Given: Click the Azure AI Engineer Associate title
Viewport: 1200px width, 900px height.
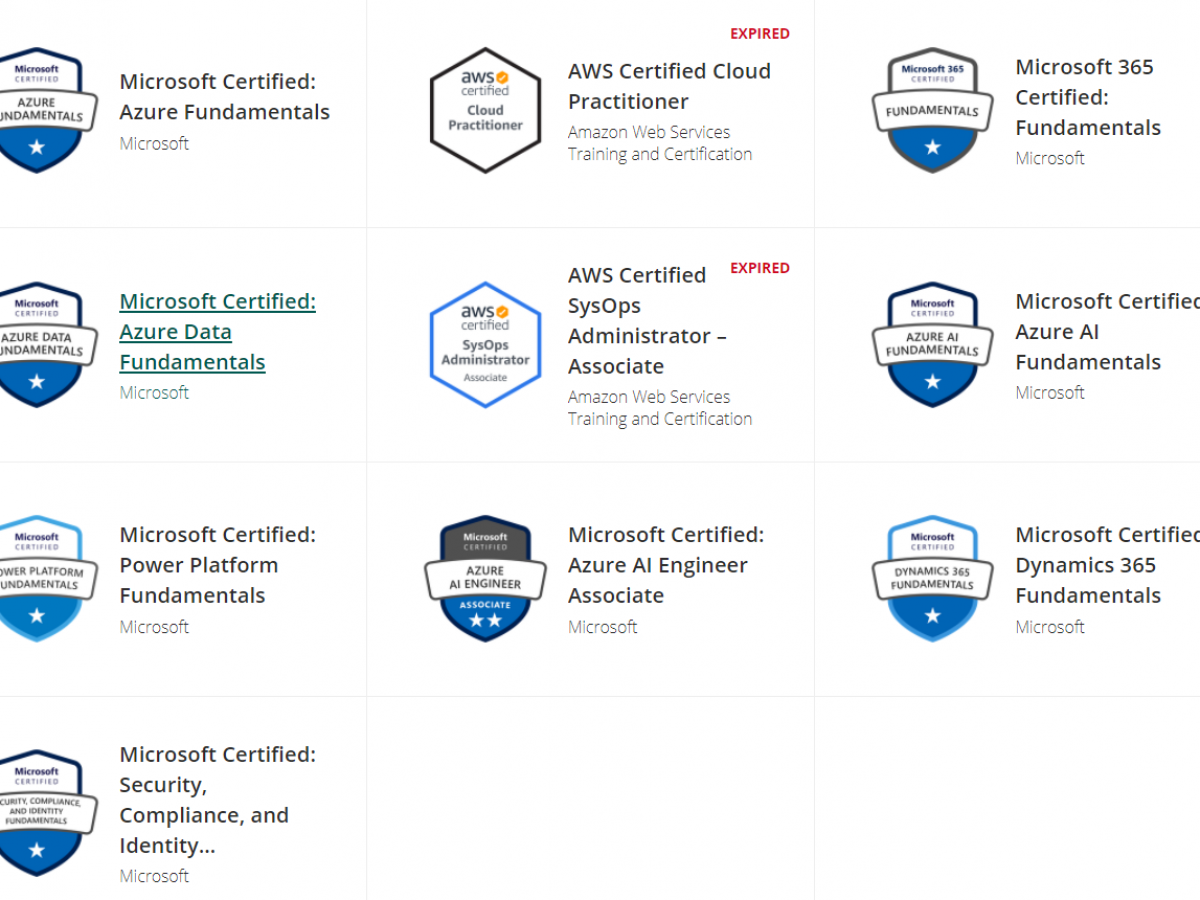Looking at the screenshot, I should click(665, 565).
